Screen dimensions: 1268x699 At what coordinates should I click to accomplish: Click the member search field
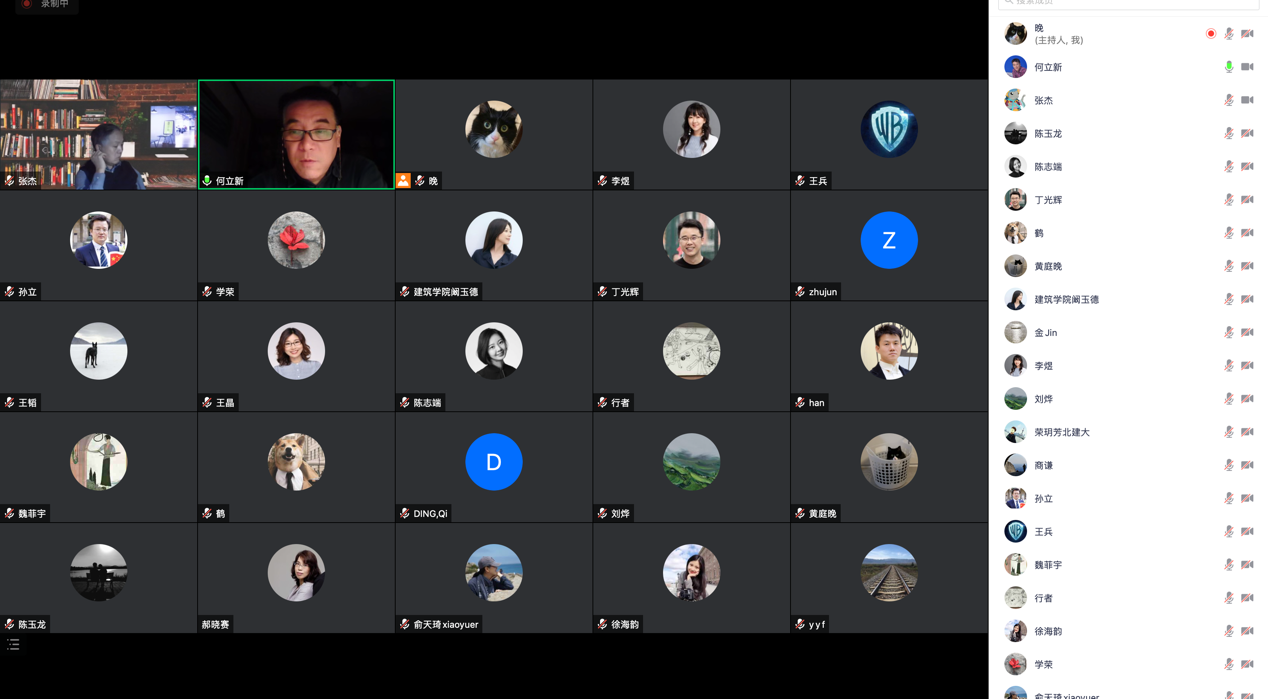(x=1128, y=4)
